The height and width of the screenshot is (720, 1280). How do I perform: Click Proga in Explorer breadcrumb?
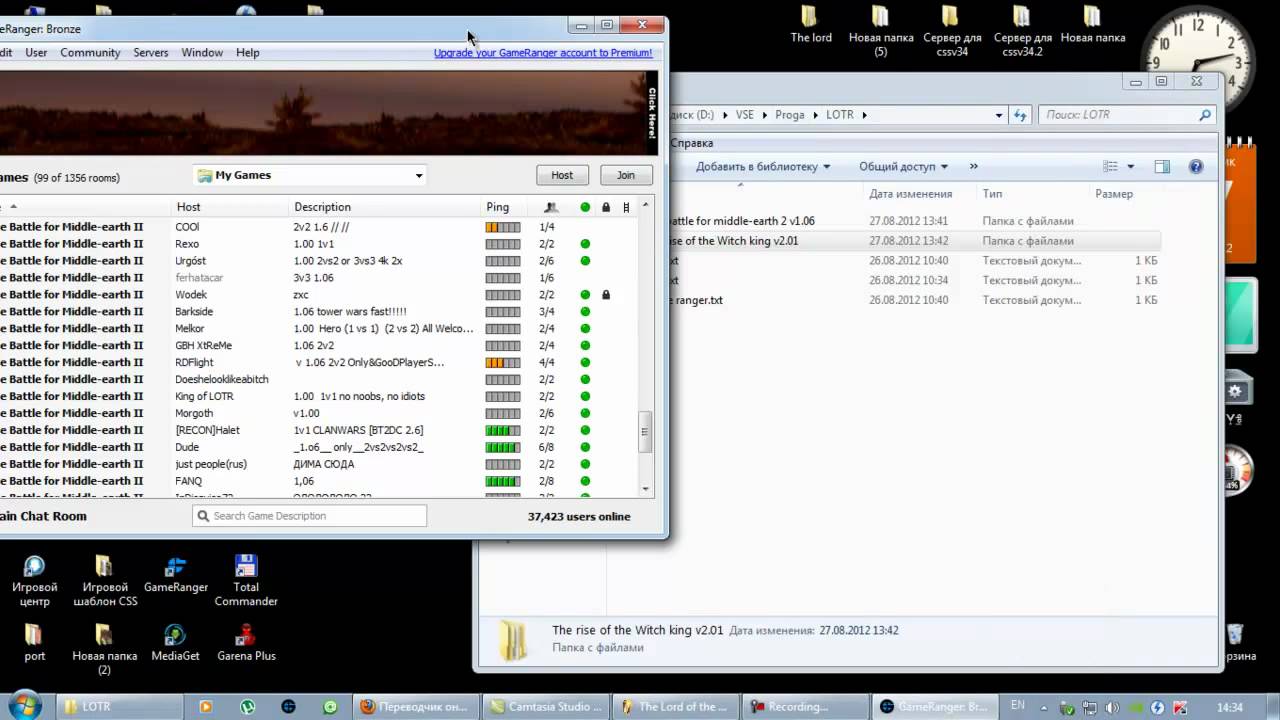click(x=789, y=115)
